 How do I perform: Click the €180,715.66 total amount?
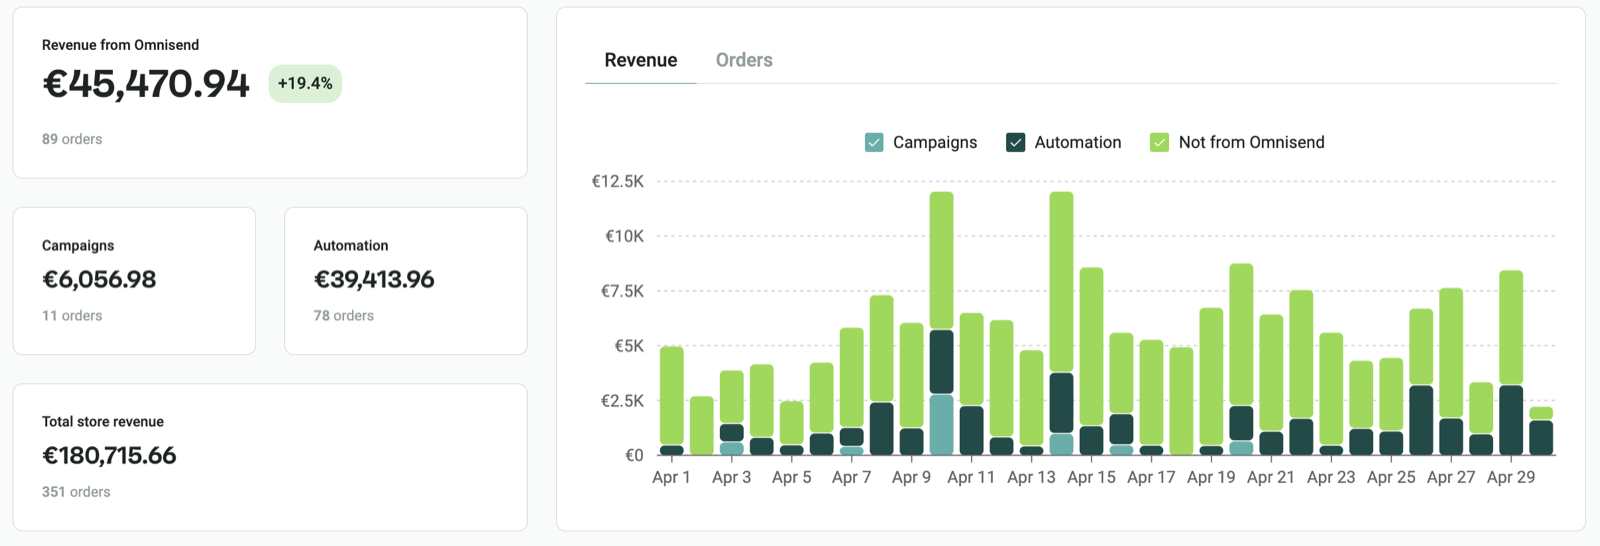tap(109, 455)
